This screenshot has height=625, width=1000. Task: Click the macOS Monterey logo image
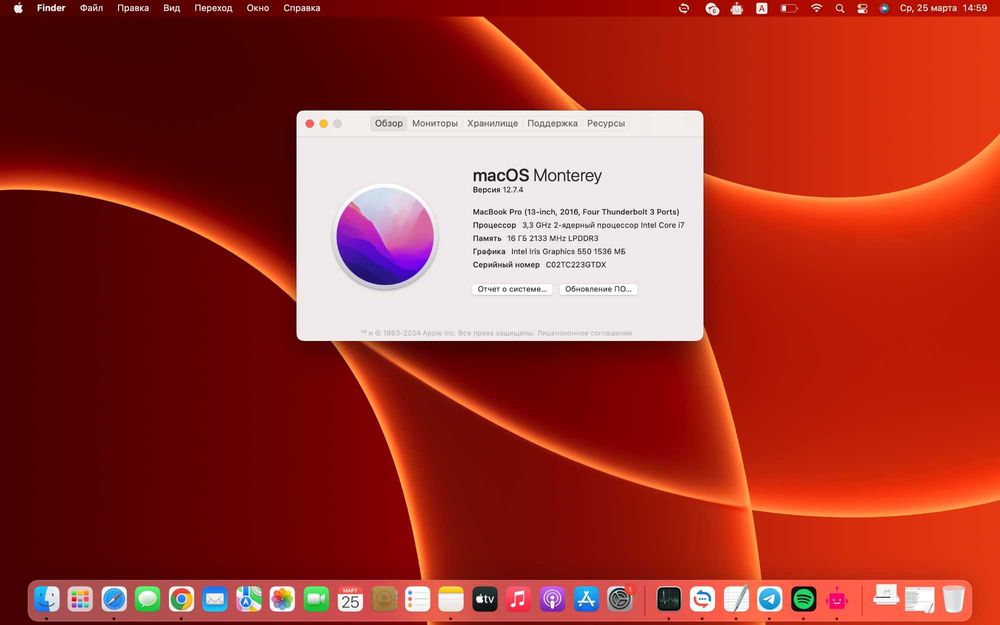click(385, 236)
